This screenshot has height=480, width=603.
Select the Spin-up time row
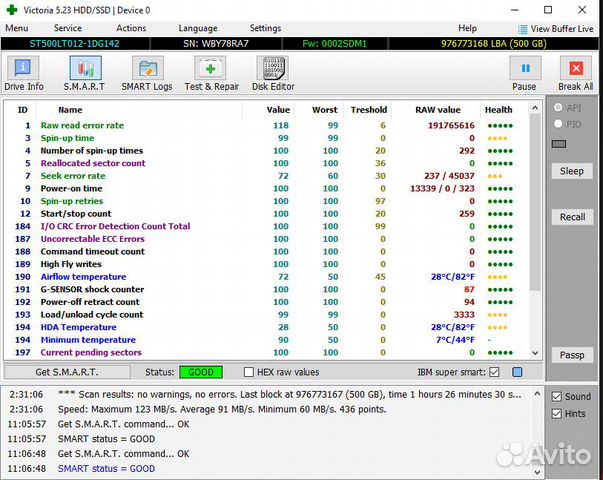click(x=265, y=138)
